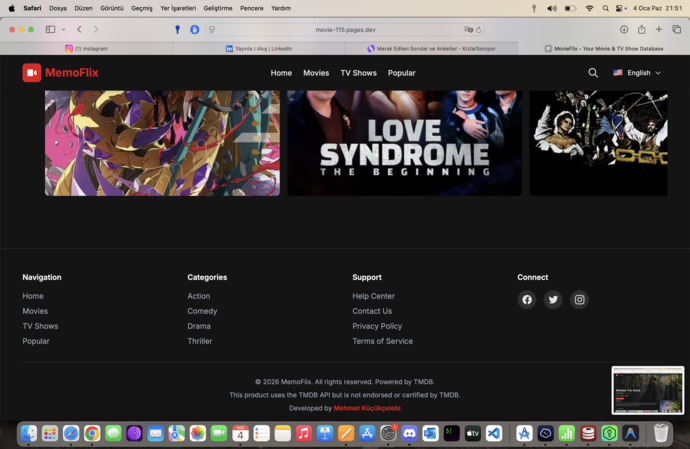Open Finder from the Dock
The width and height of the screenshot is (690, 449).
pos(29,434)
